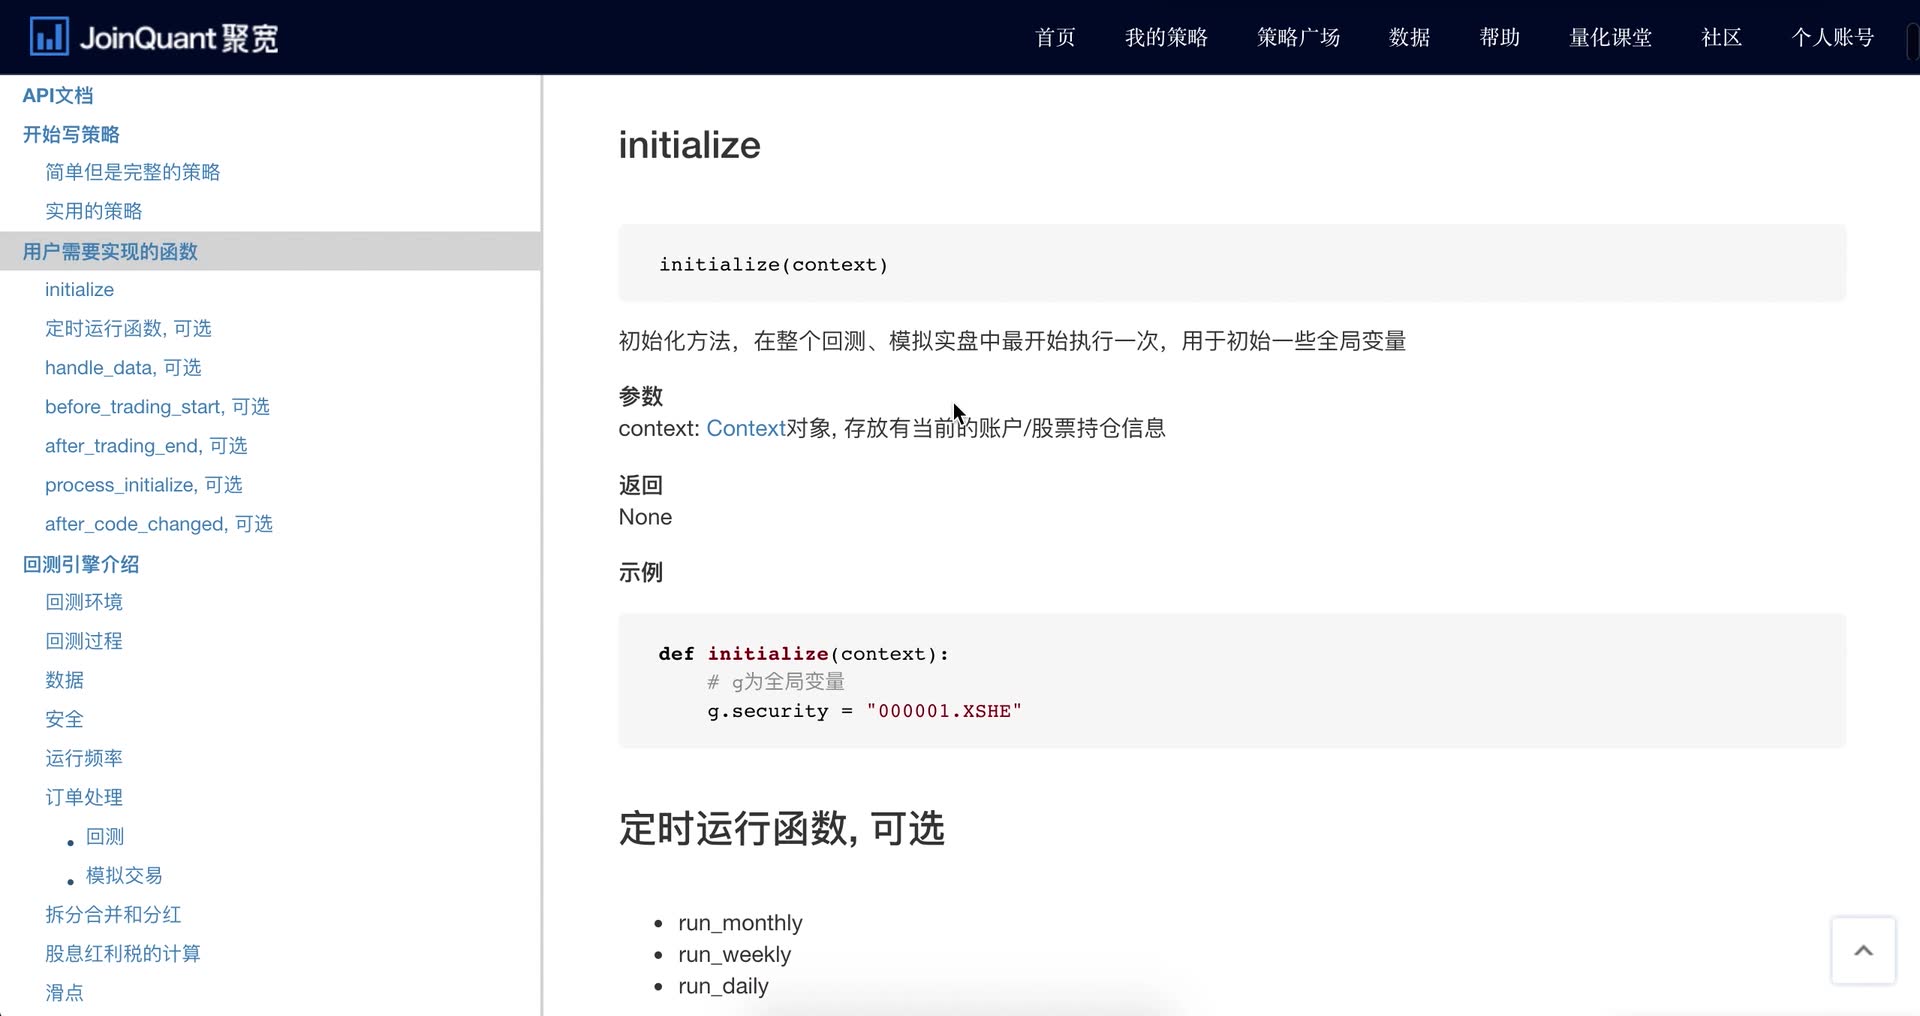Open 订单处理 in the sidebar
1920x1016 pixels.
coord(84,797)
